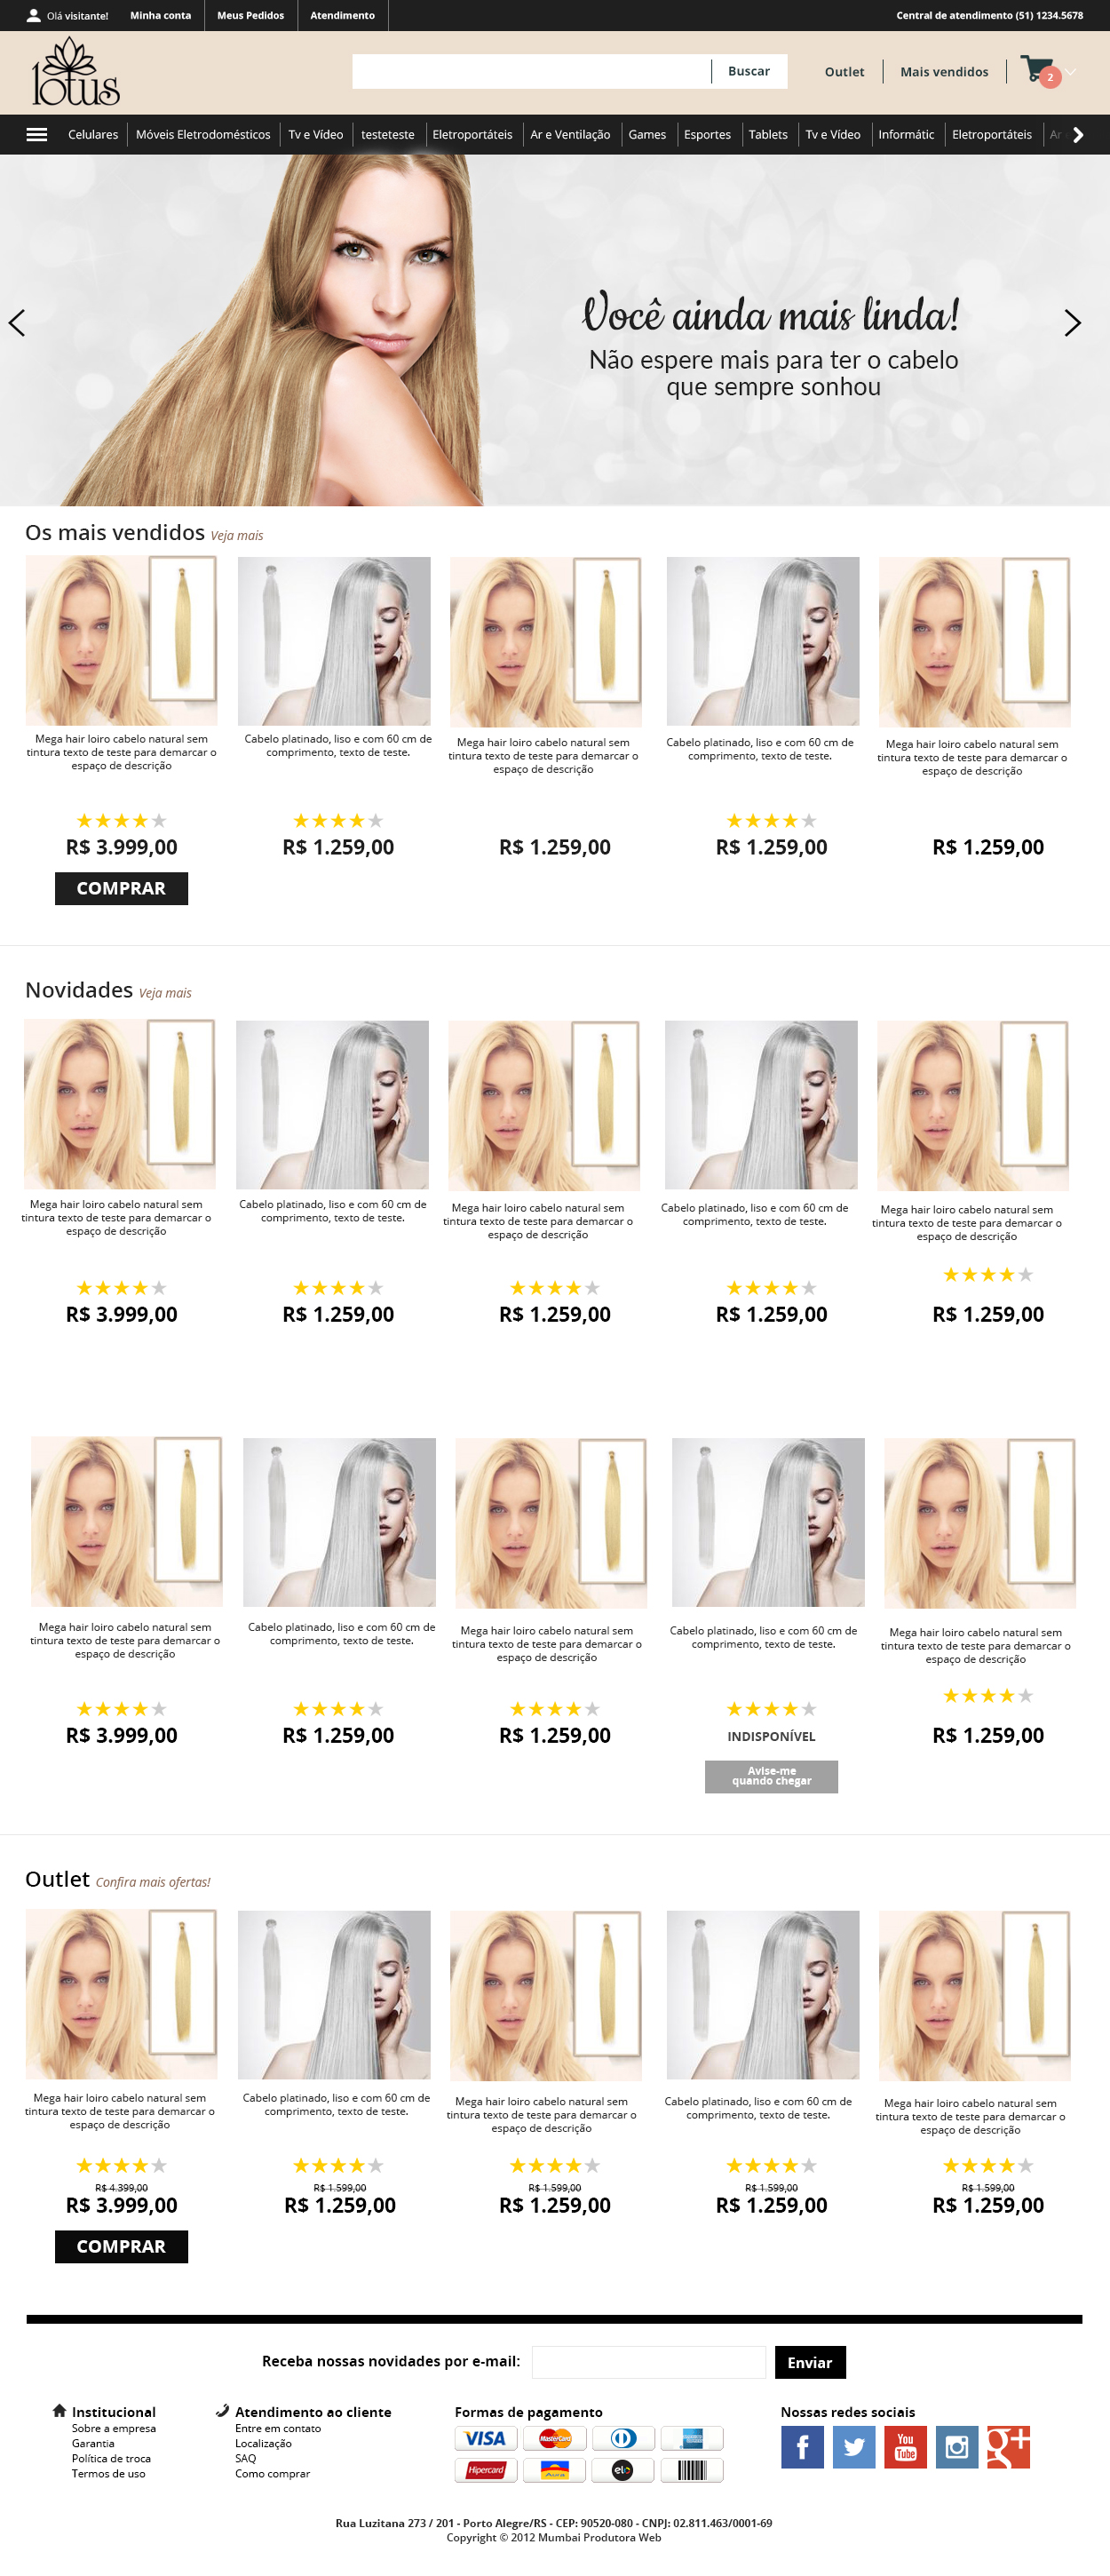1110x2576 pixels.
Task: Click the Enviar newsletter button
Action: tap(810, 2362)
